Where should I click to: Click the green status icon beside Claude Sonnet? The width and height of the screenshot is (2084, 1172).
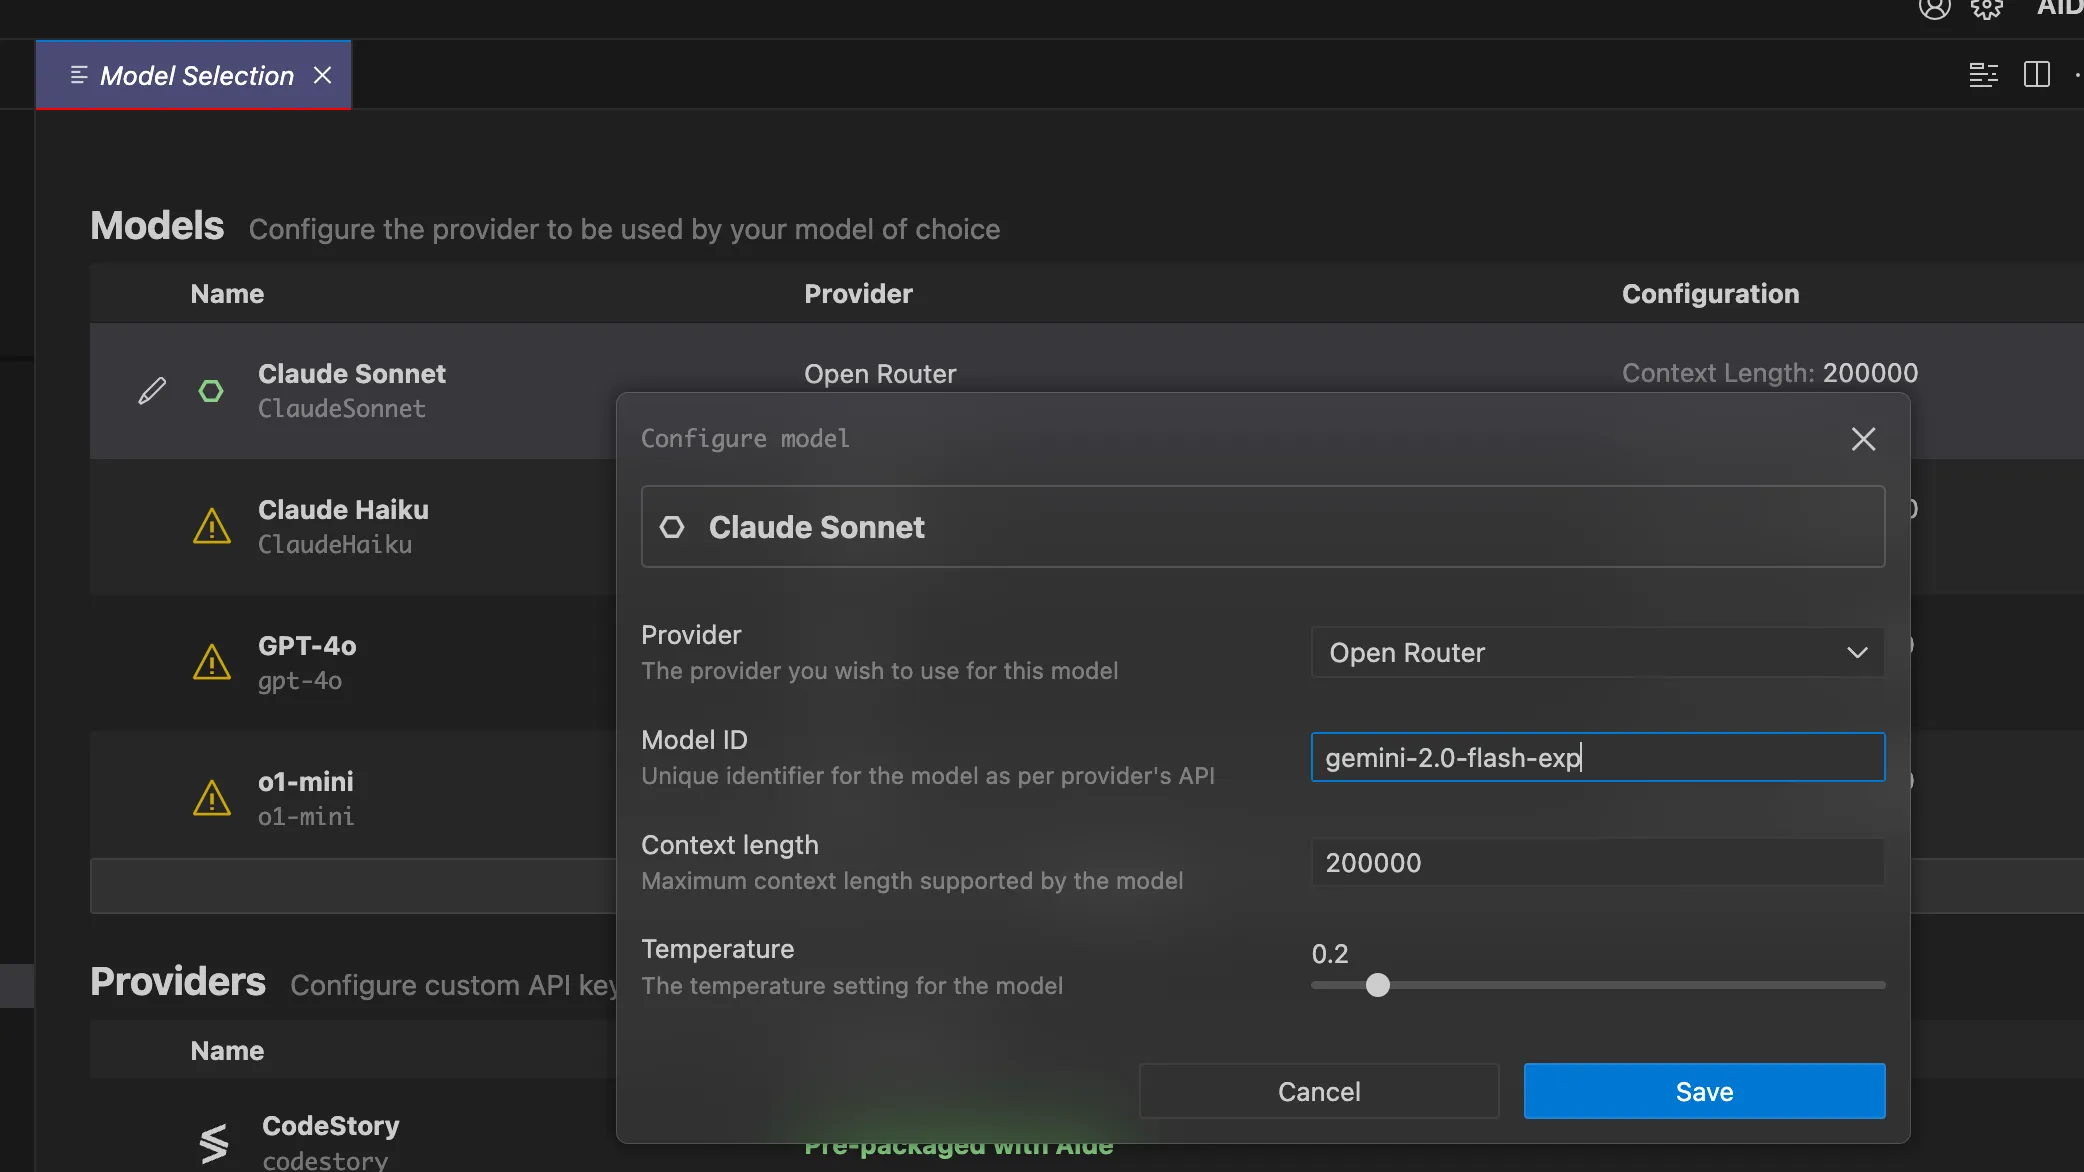pyautogui.click(x=211, y=390)
